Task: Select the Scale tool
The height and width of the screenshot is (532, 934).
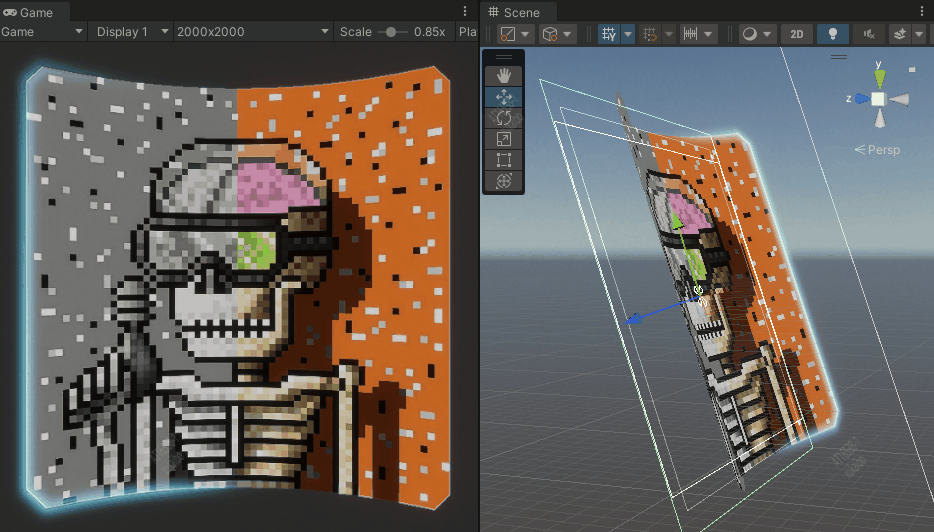Action: click(x=503, y=139)
